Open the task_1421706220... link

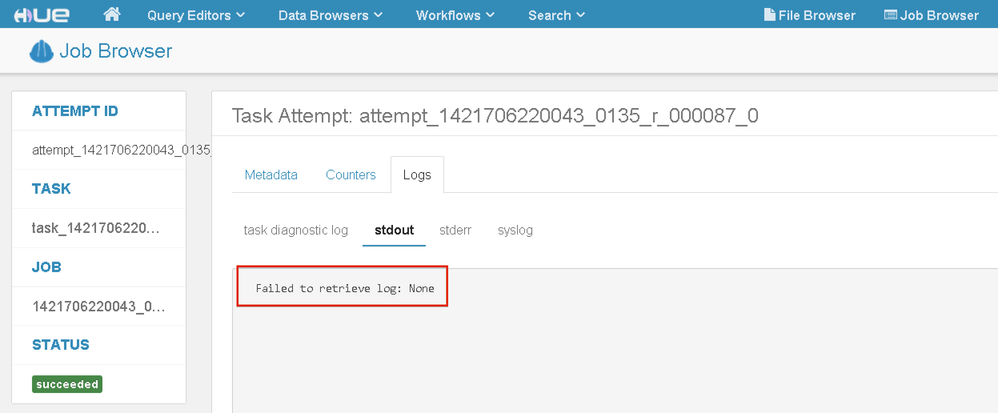pyautogui.click(x=95, y=228)
